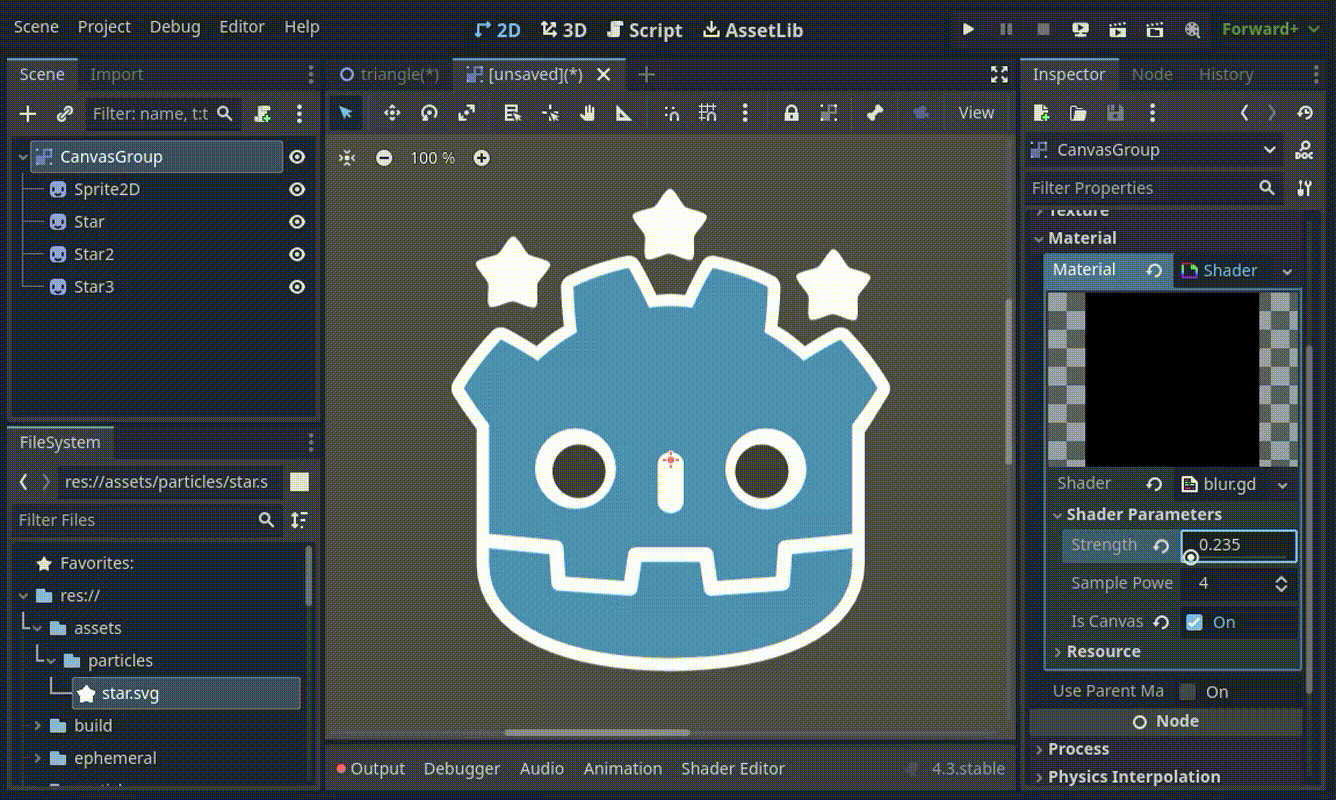Select the Select Mode arrow tool
The height and width of the screenshot is (800, 1336).
click(346, 113)
